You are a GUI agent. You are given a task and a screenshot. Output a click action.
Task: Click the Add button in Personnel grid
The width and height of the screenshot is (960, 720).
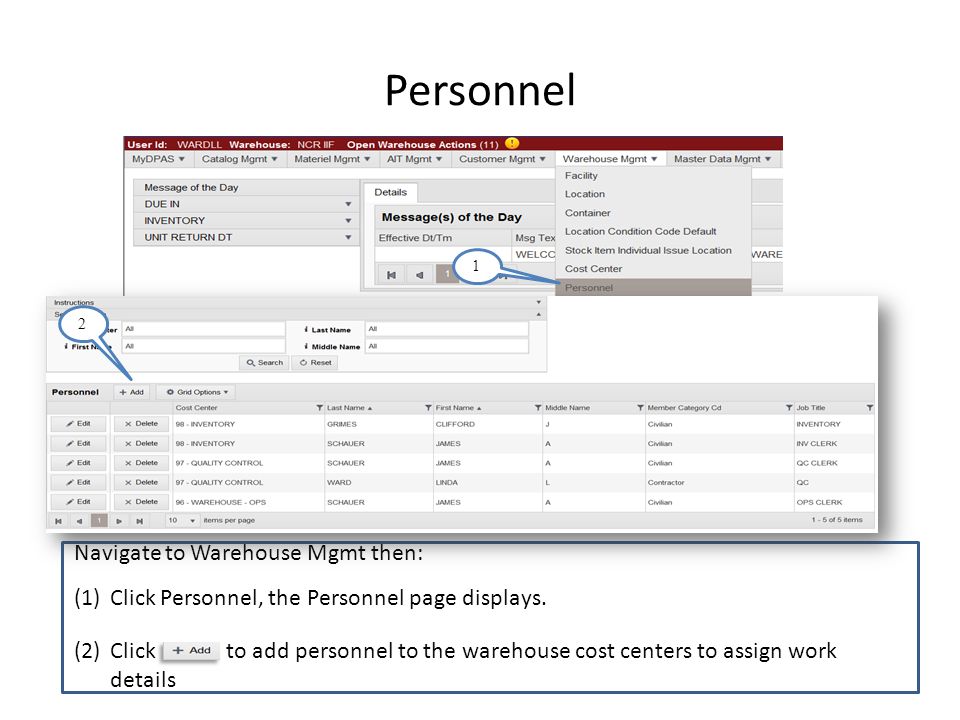click(x=131, y=392)
